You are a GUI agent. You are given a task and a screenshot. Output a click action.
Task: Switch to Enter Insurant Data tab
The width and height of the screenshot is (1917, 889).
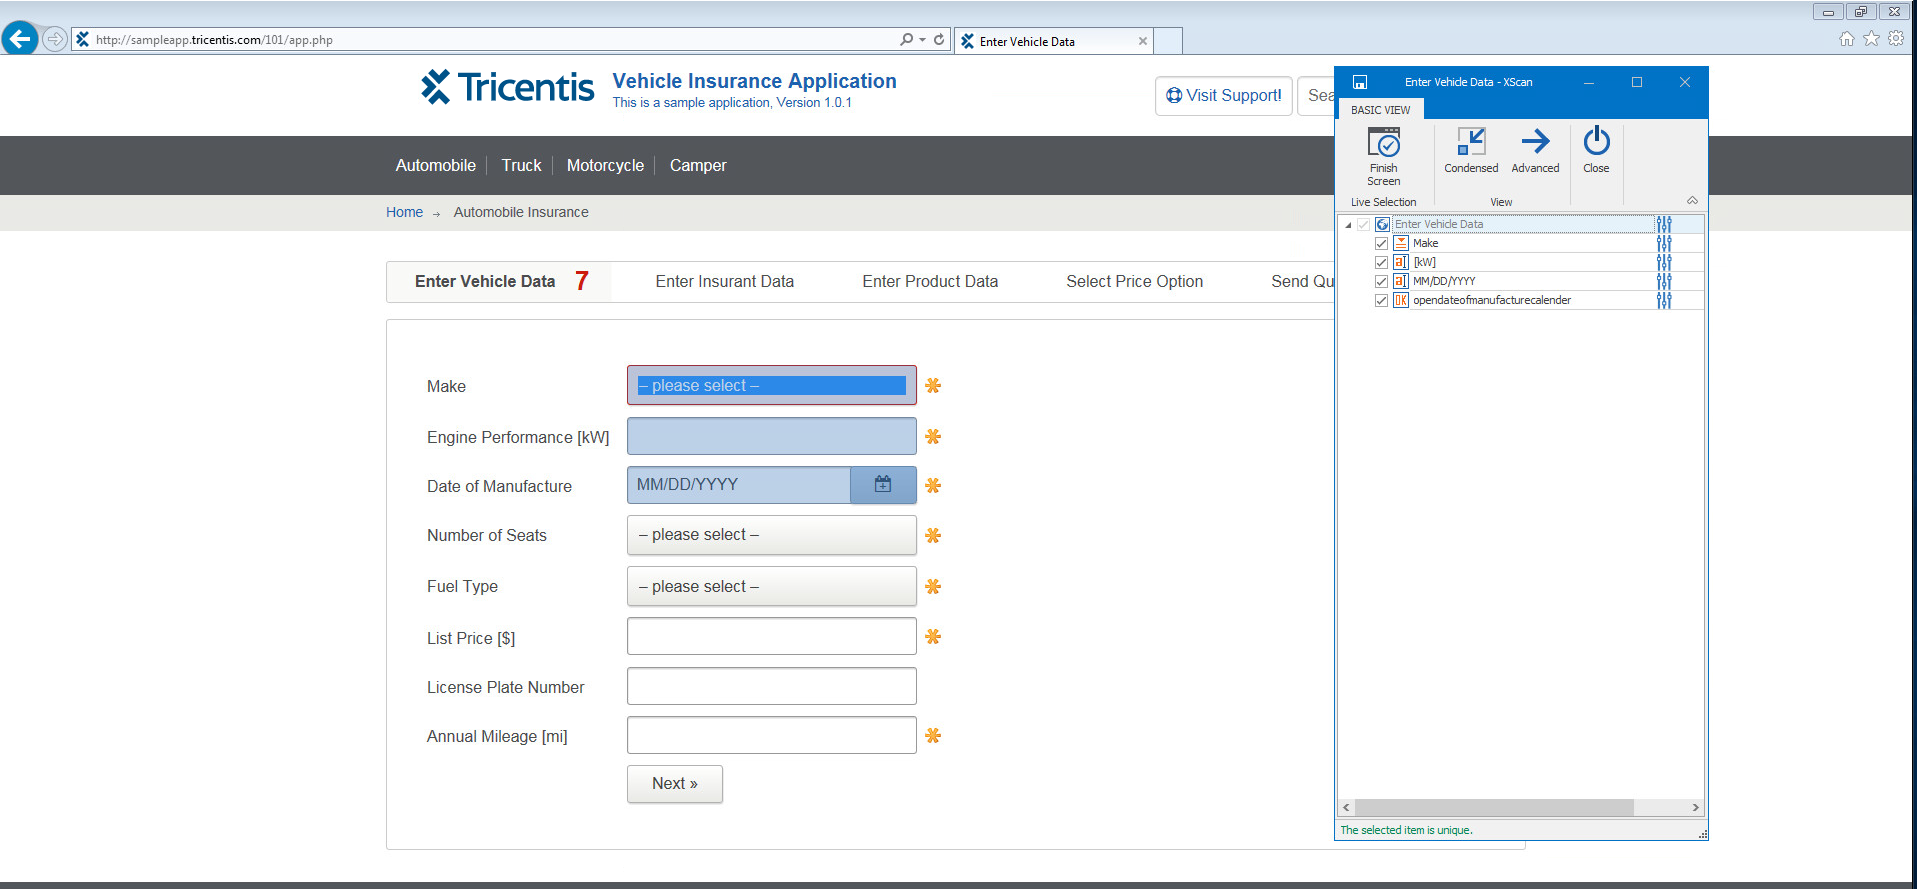click(724, 282)
